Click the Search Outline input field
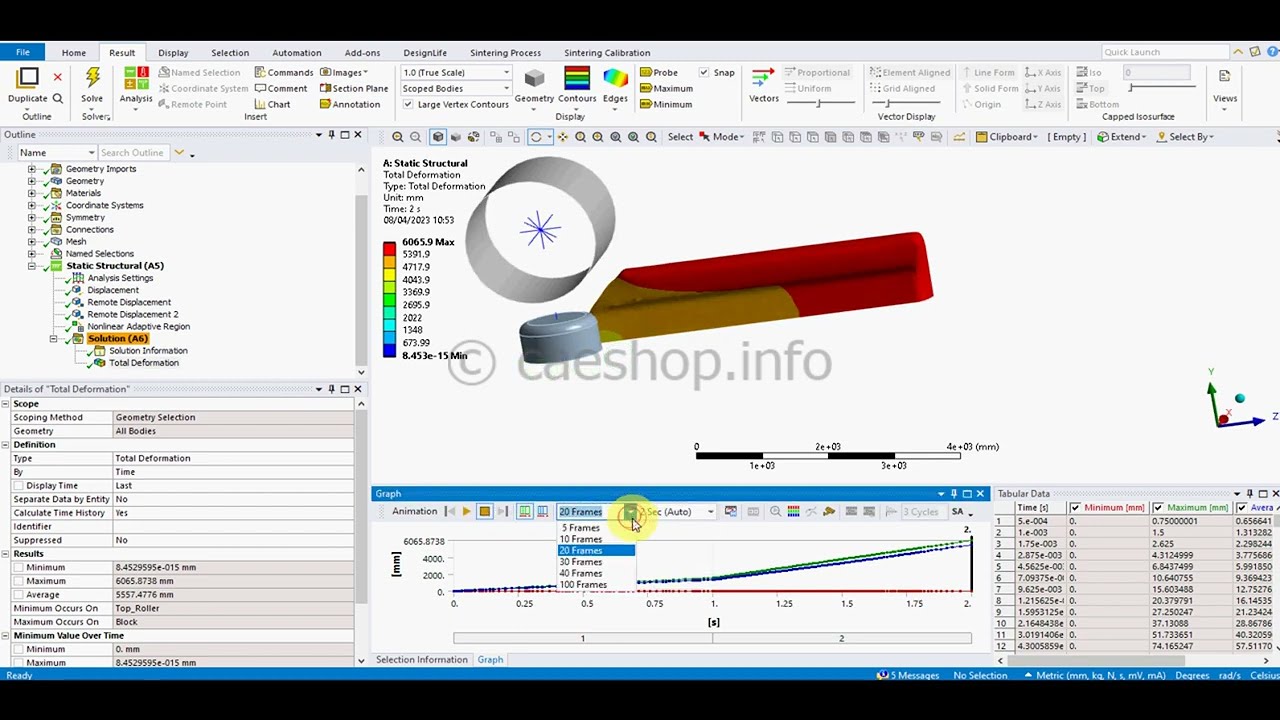1280x720 pixels. pos(135,153)
